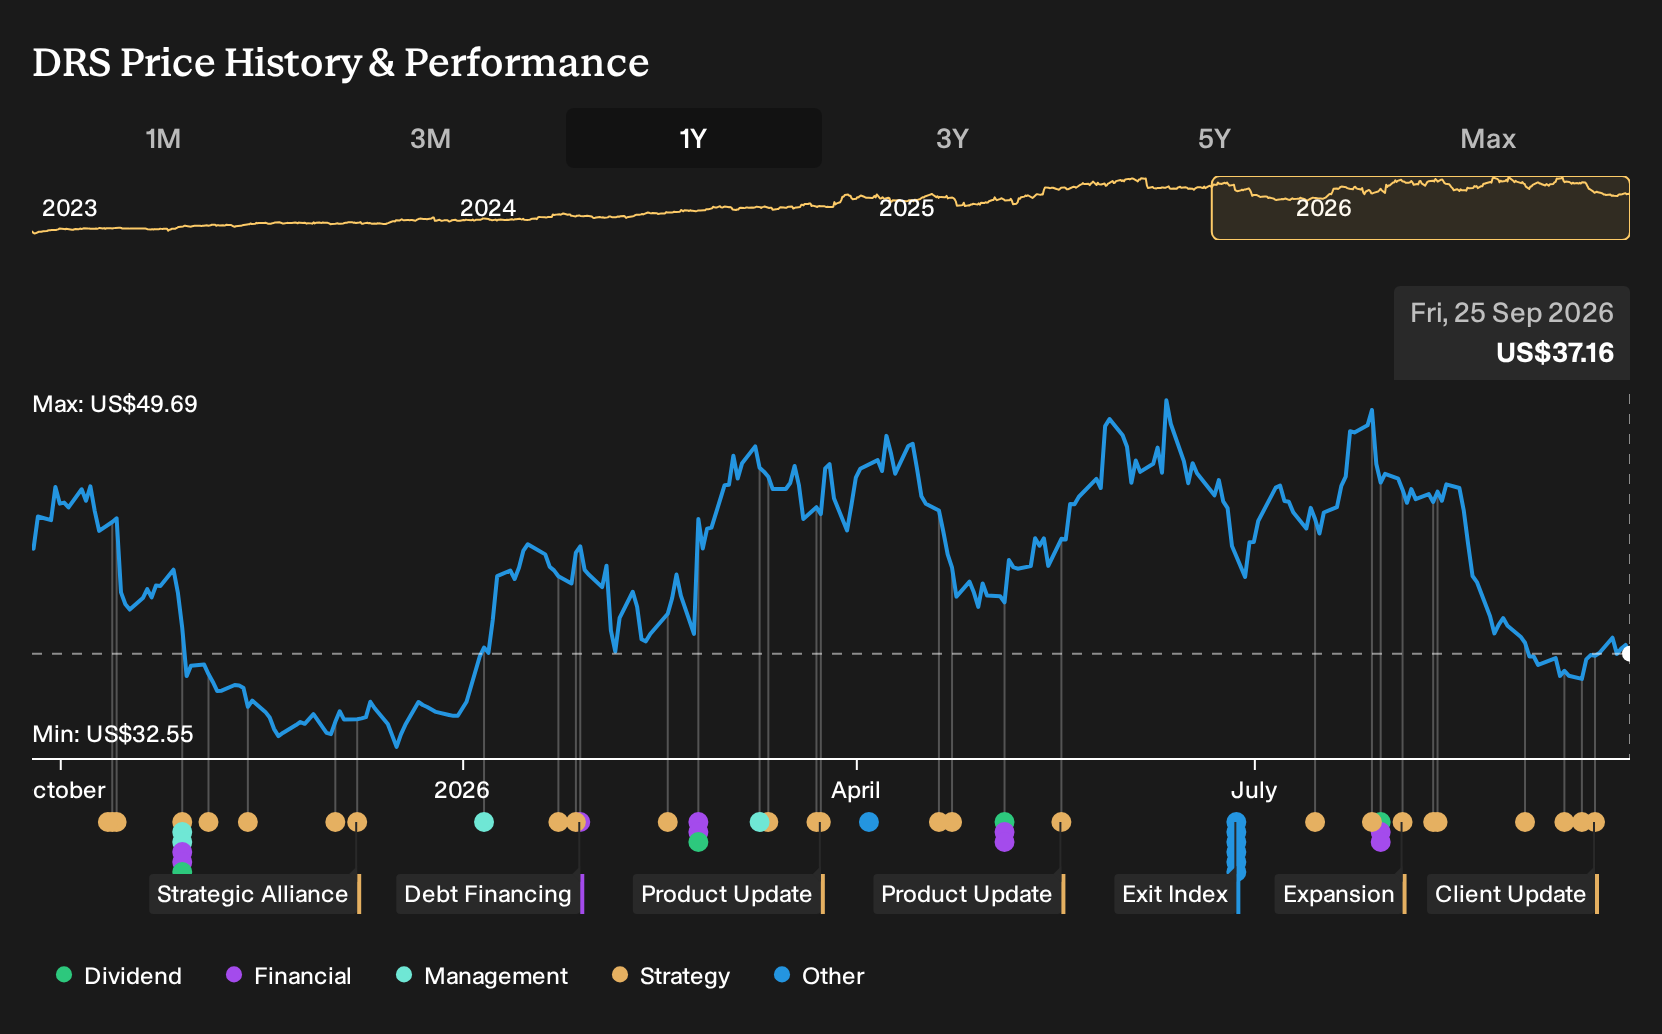Toggle the Other legend filter
This screenshot has height=1034, width=1662.
[819, 976]
